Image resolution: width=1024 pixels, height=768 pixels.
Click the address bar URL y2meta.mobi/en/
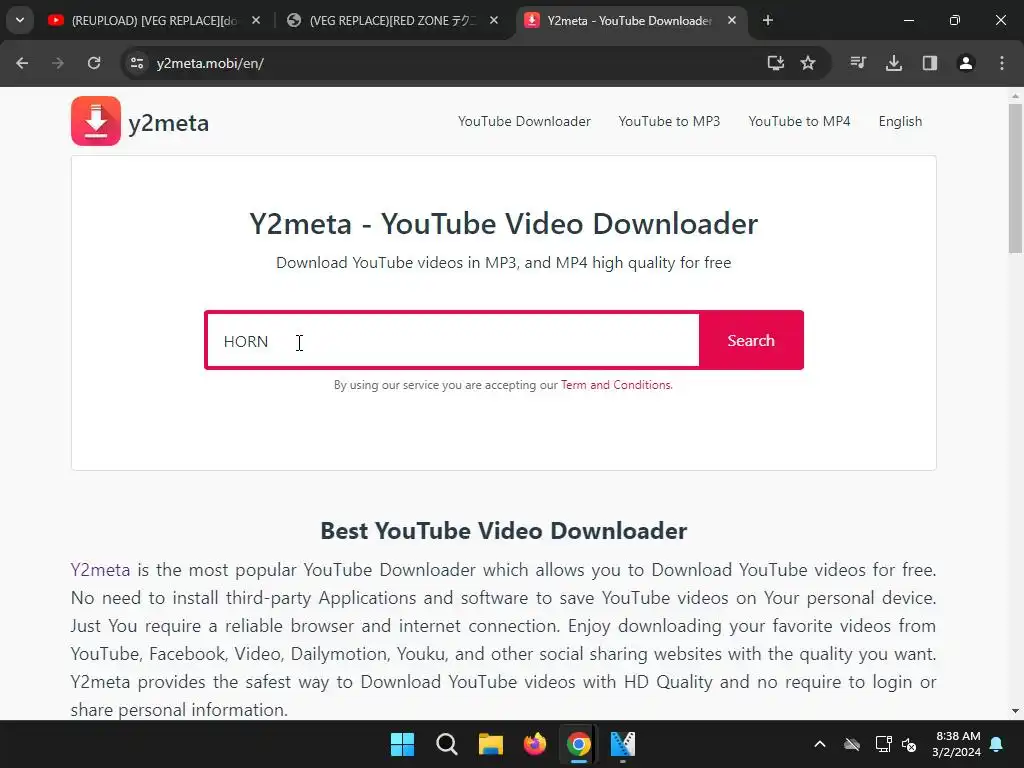coord(210,63)
